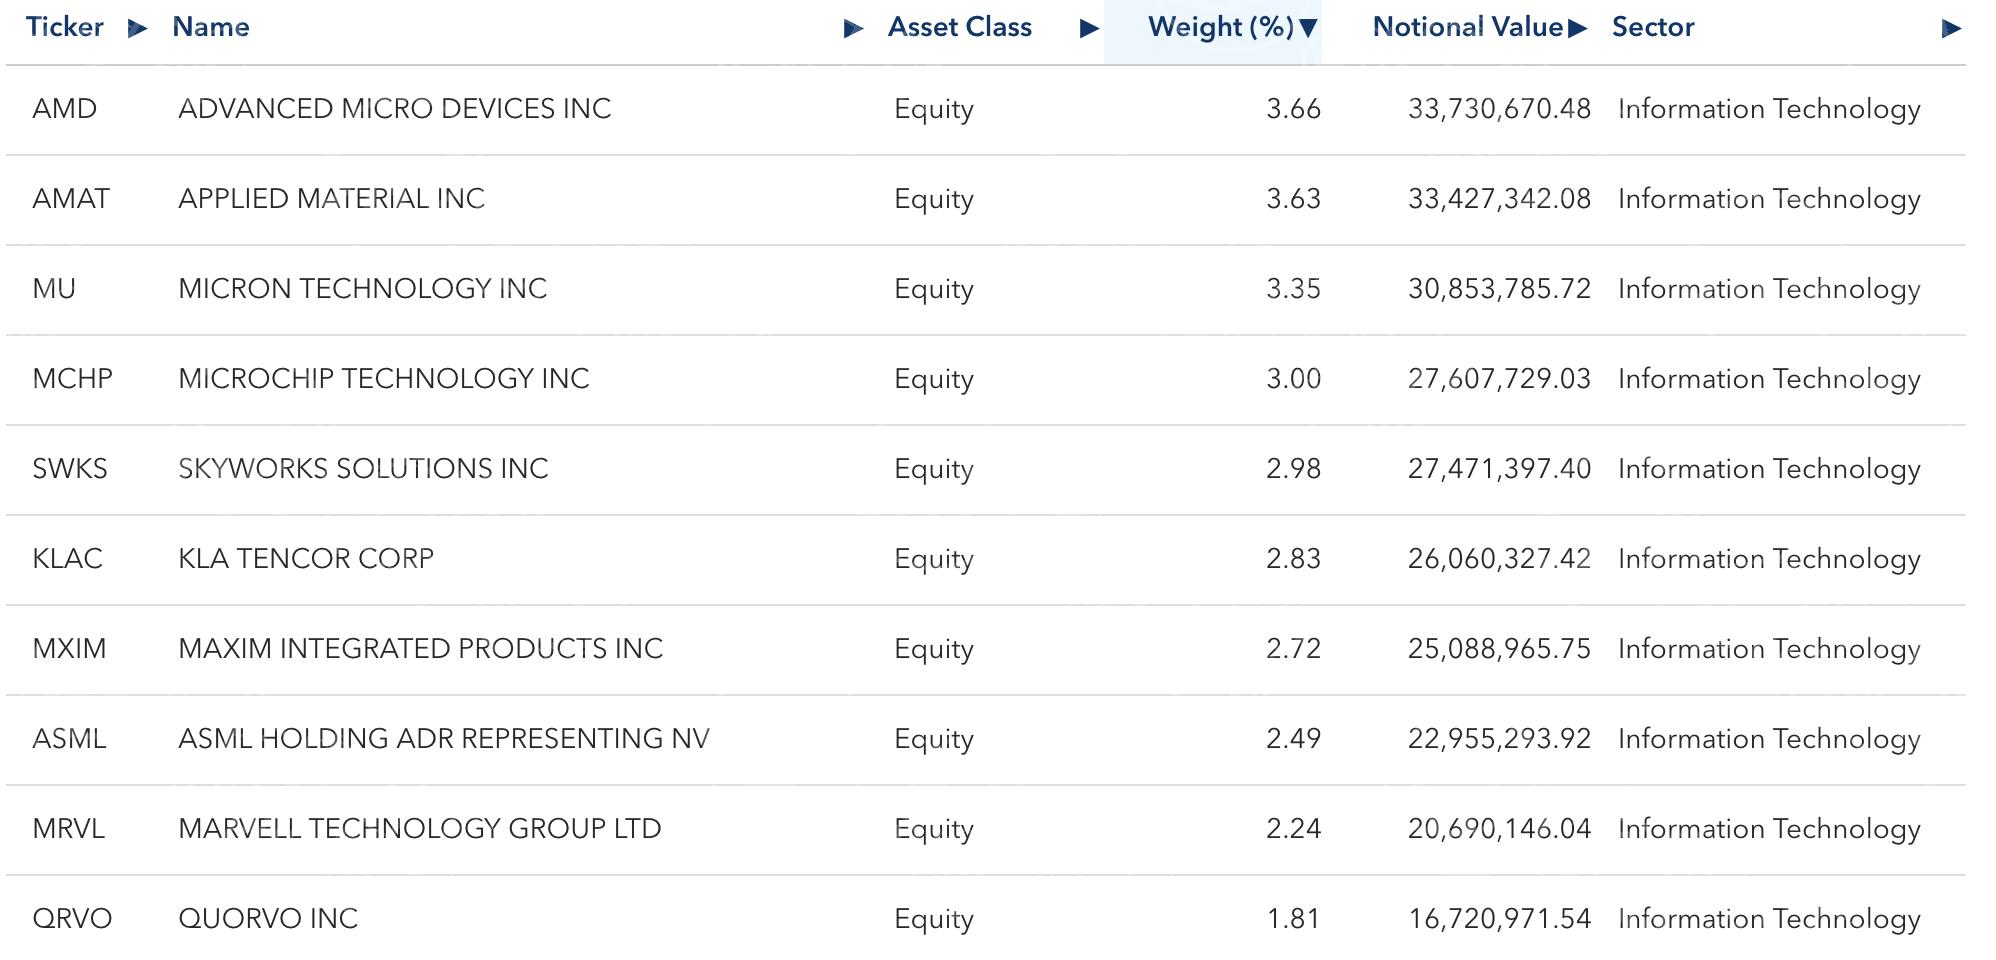
Task: Click the sort arrow next to Ticker
Action: [138, 28]
